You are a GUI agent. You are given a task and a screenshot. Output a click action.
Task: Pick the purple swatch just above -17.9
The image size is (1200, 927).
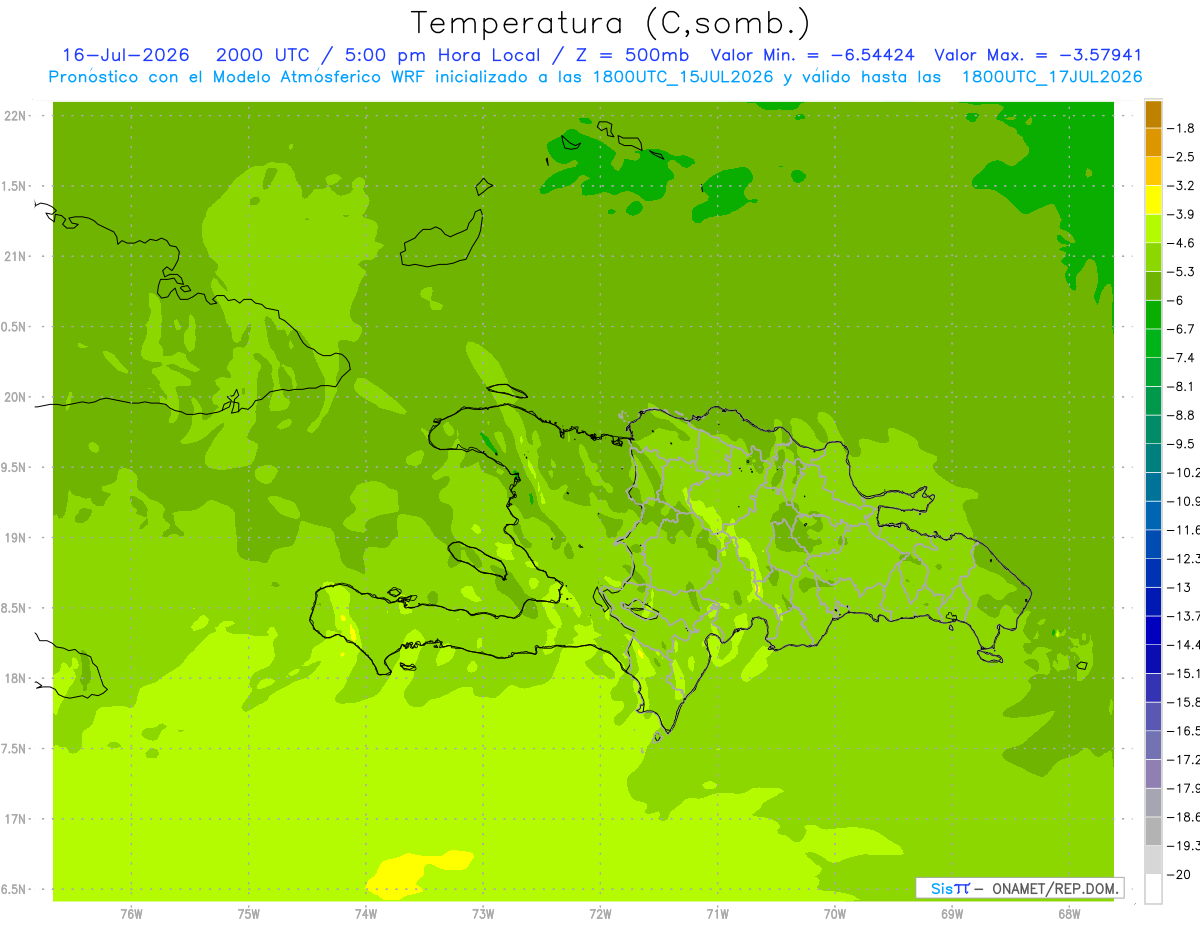[x=1153, y=774]
